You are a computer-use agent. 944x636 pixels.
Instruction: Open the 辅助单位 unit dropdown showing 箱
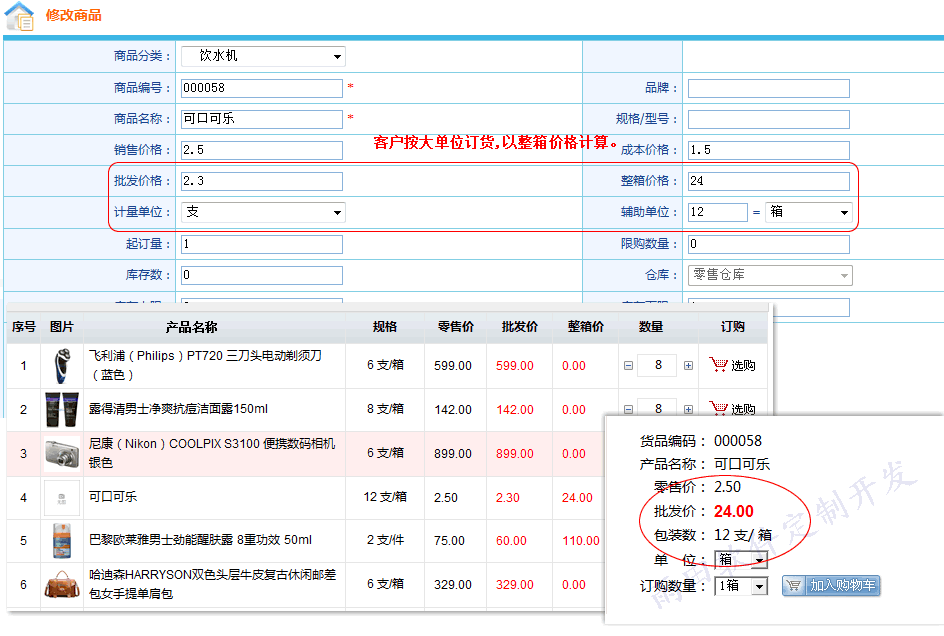click(809, 212)
